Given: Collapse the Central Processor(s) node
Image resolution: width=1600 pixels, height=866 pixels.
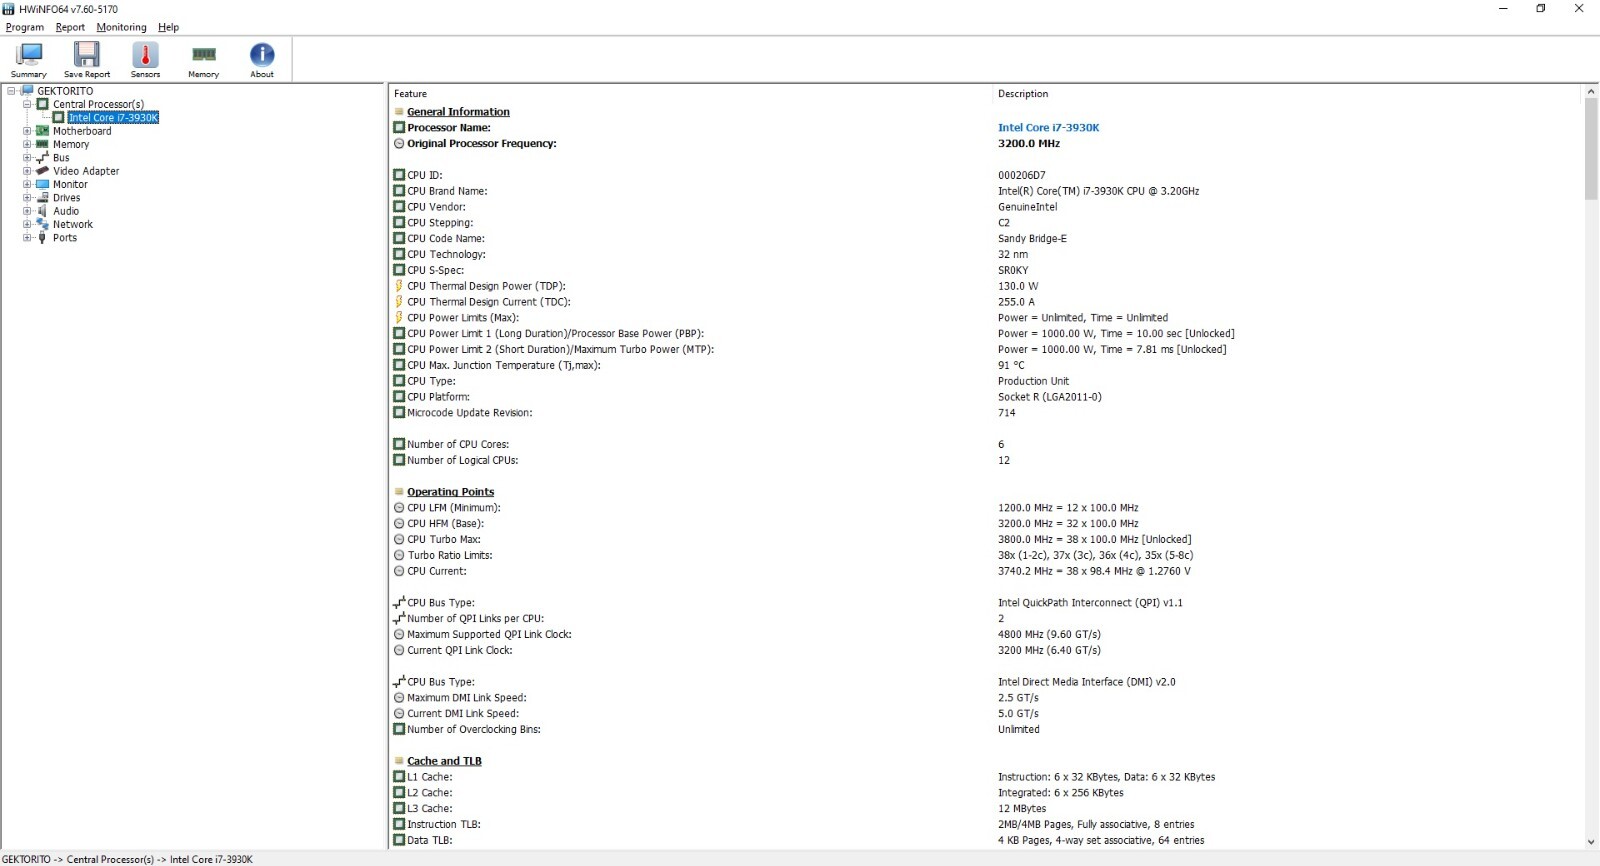Looking at the screenshot, I should pyautogui.click(x=27, y=104).
